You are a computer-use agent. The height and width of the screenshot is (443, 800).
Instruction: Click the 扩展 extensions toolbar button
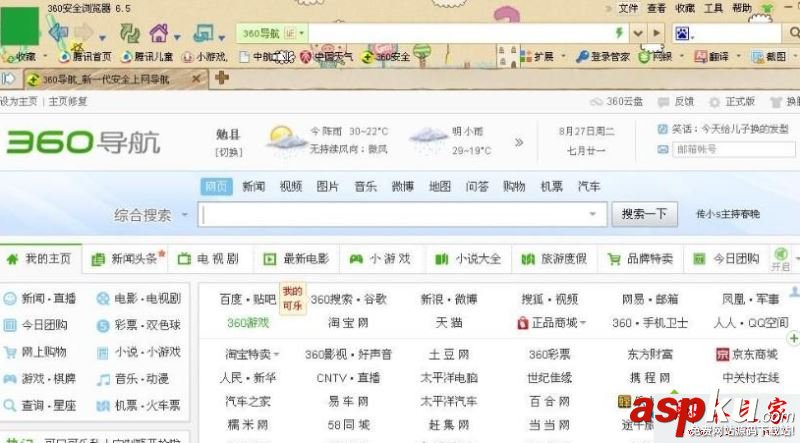[537, 57]
